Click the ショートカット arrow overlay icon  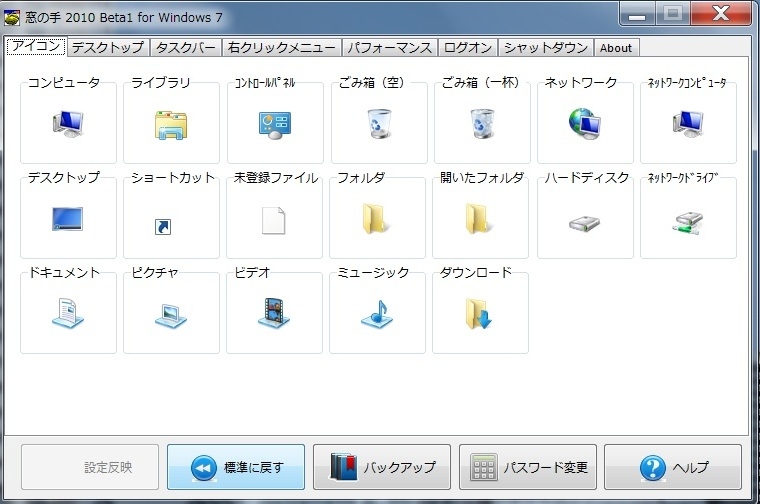(x=163, y=226)
